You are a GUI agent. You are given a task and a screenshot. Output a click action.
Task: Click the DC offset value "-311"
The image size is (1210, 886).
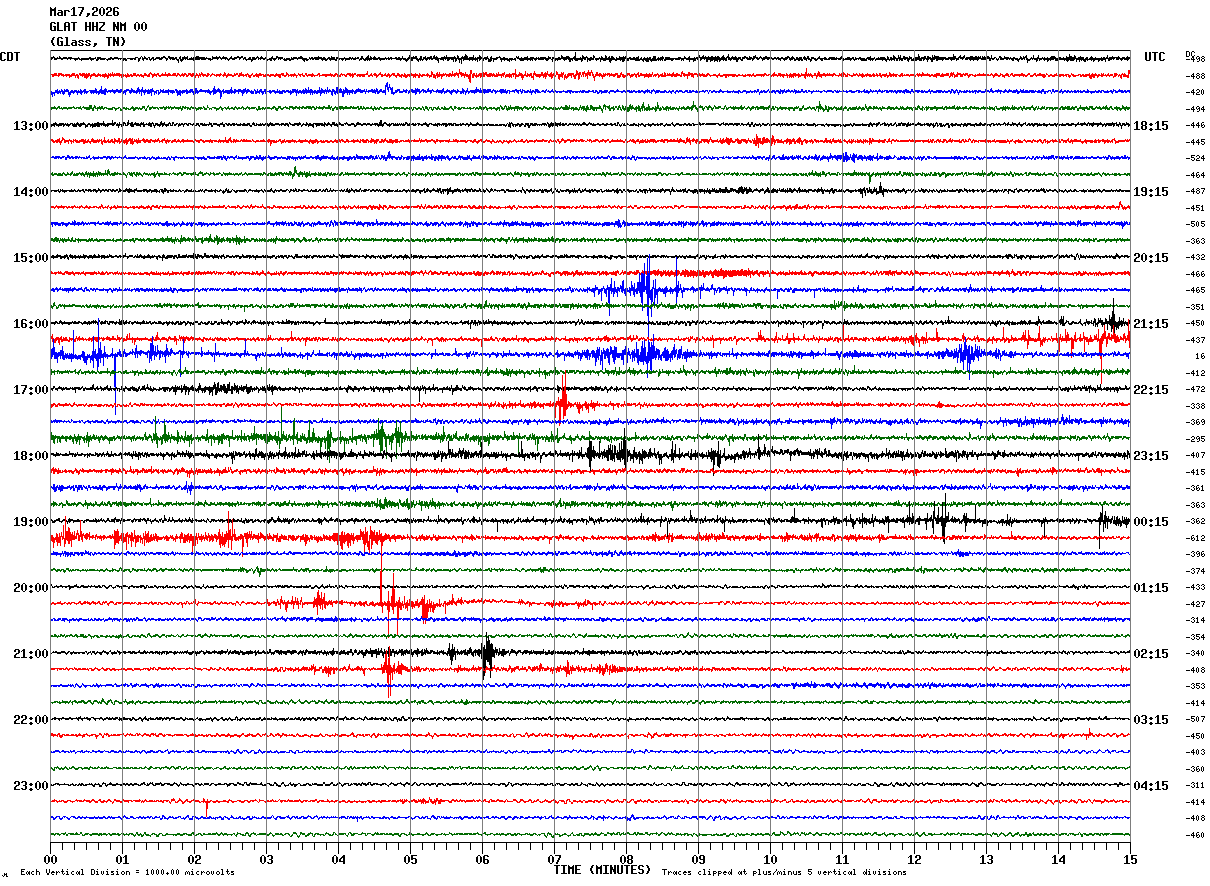[1195, 785]
